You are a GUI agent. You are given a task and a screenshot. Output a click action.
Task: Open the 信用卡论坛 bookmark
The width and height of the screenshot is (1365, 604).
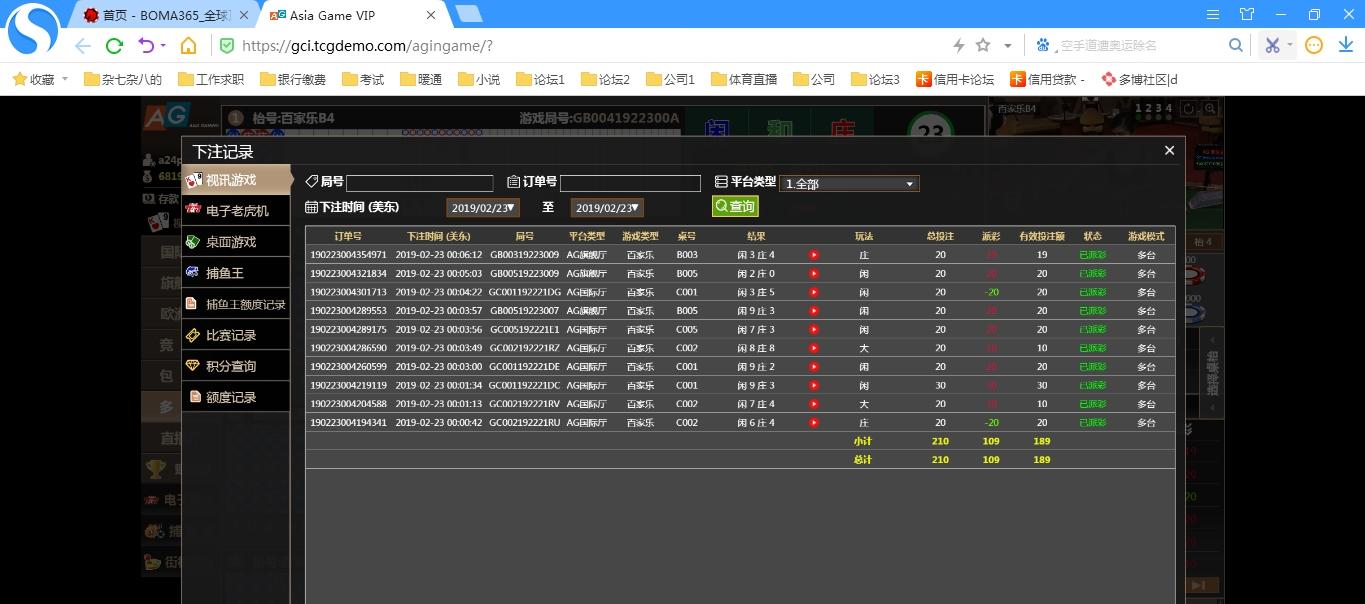click(955, 79)
